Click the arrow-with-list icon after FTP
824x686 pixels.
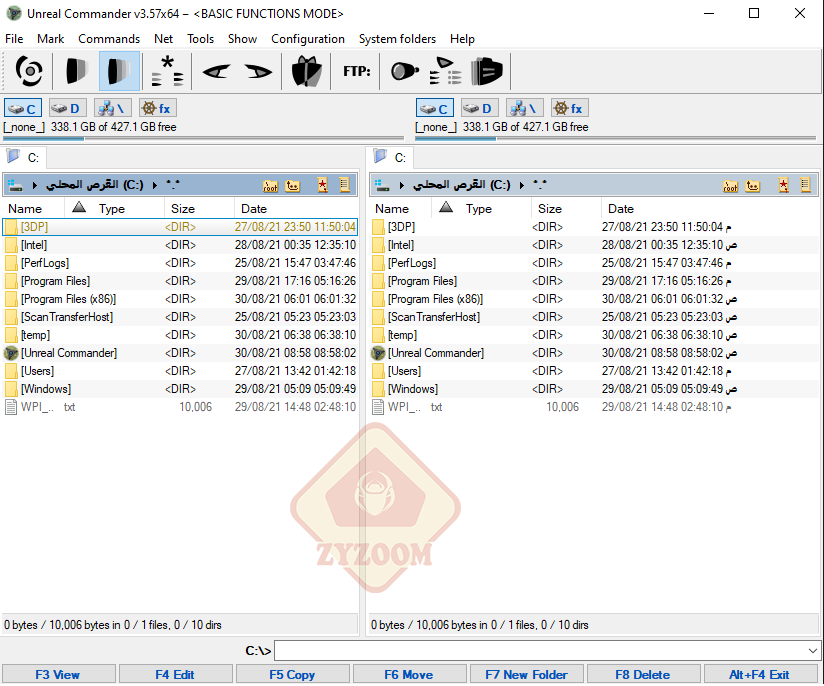(x=445, y=71)
